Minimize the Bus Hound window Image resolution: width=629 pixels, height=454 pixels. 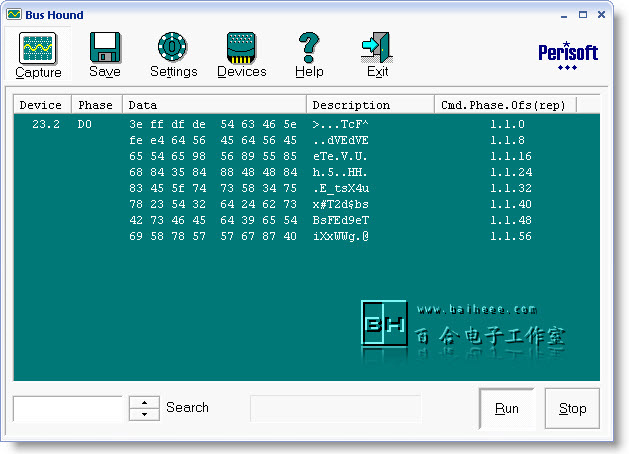point(564,15)
